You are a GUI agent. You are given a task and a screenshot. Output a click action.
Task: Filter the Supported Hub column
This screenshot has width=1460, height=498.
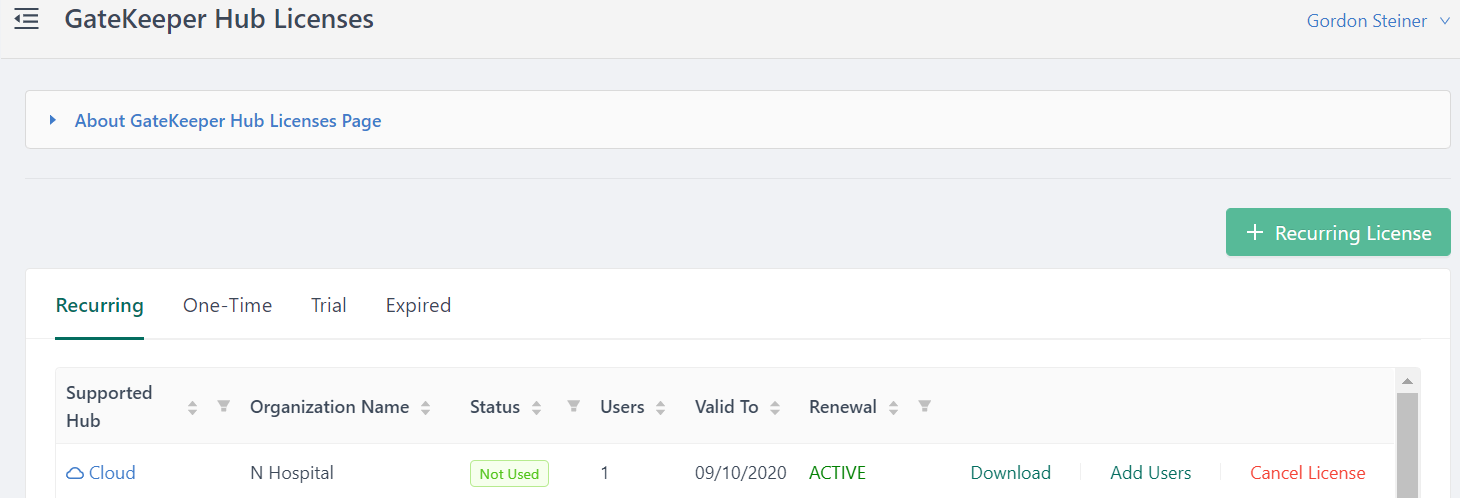point(224,406)
